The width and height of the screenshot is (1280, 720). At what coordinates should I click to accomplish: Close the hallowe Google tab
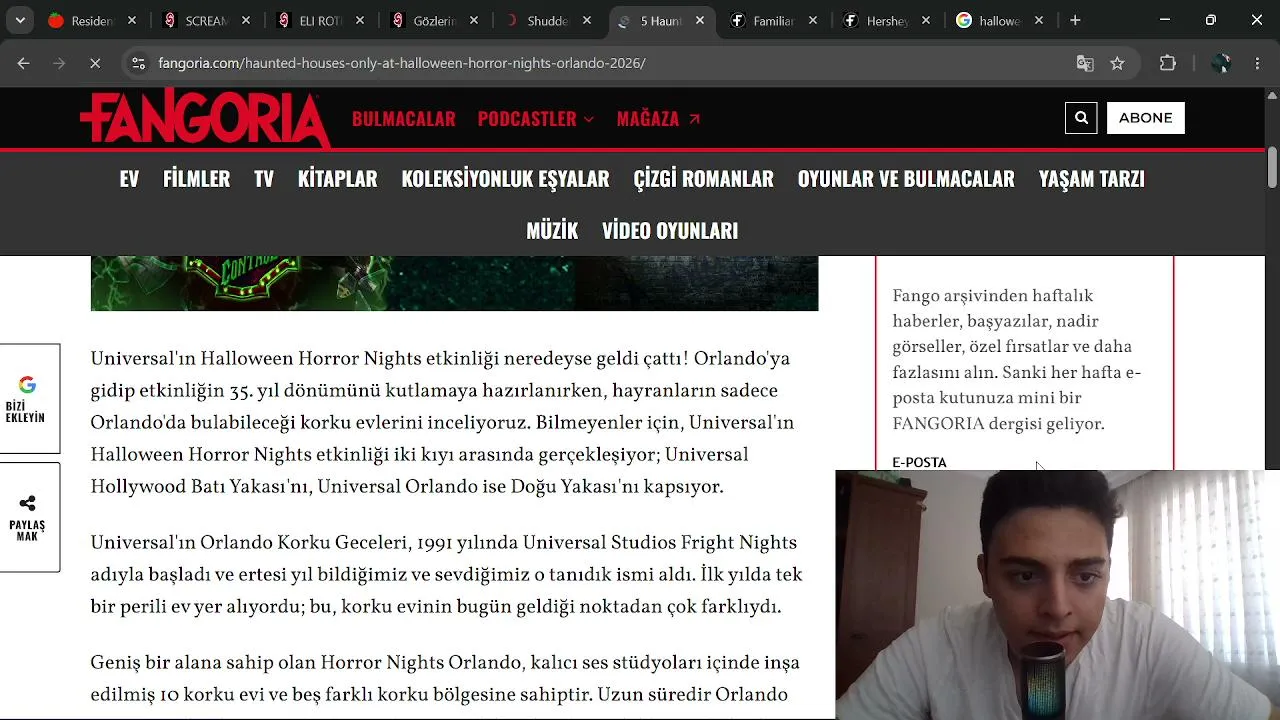[1039, 20]
